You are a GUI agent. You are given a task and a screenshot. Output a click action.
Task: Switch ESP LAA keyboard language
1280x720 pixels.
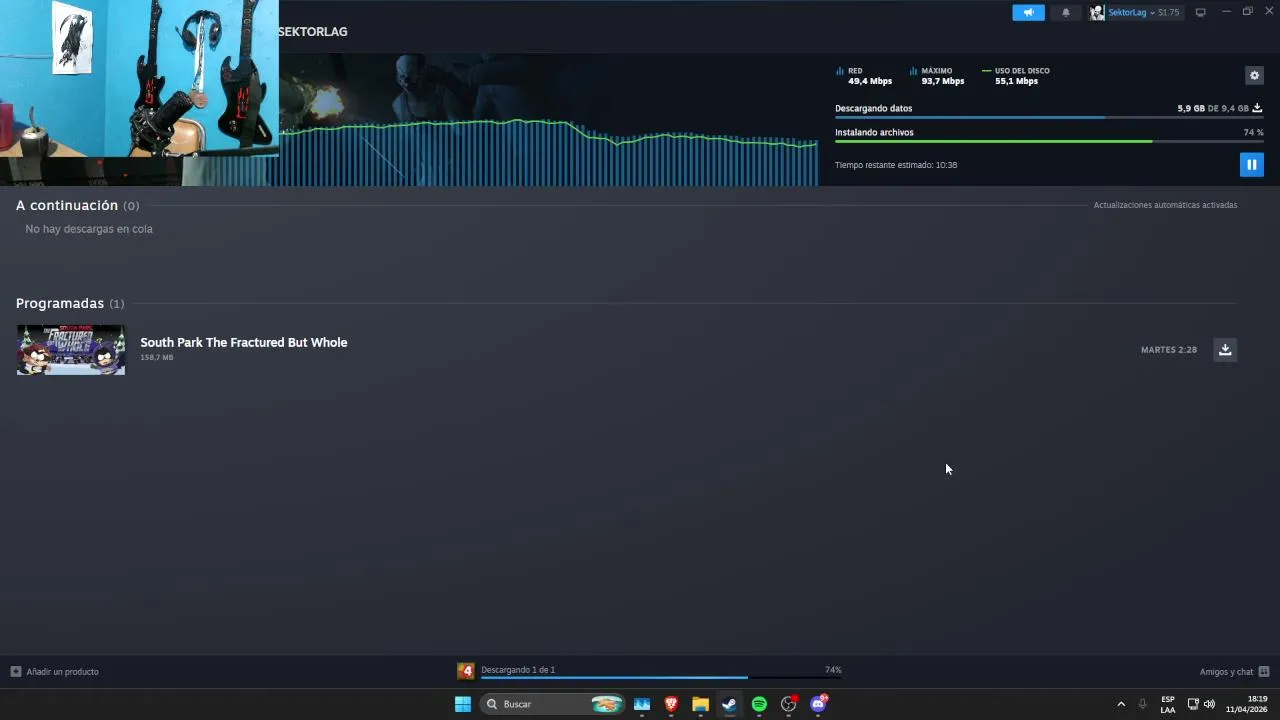coord(1168,704)
